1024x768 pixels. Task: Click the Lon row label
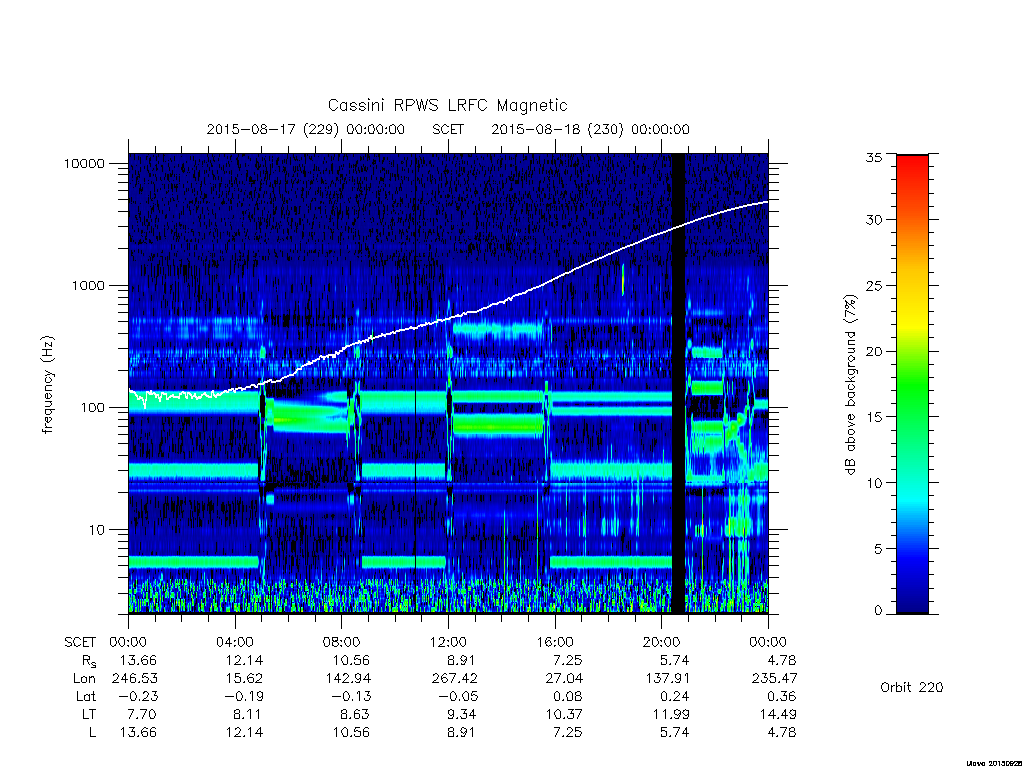[x=84, y=679]
